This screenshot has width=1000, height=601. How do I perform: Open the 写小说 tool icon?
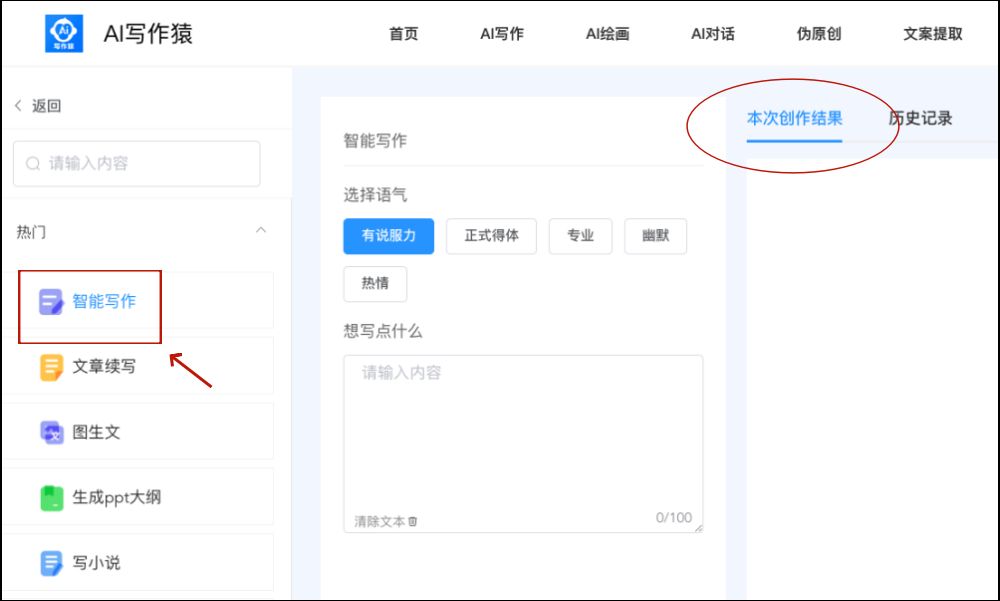pos(51,563)
